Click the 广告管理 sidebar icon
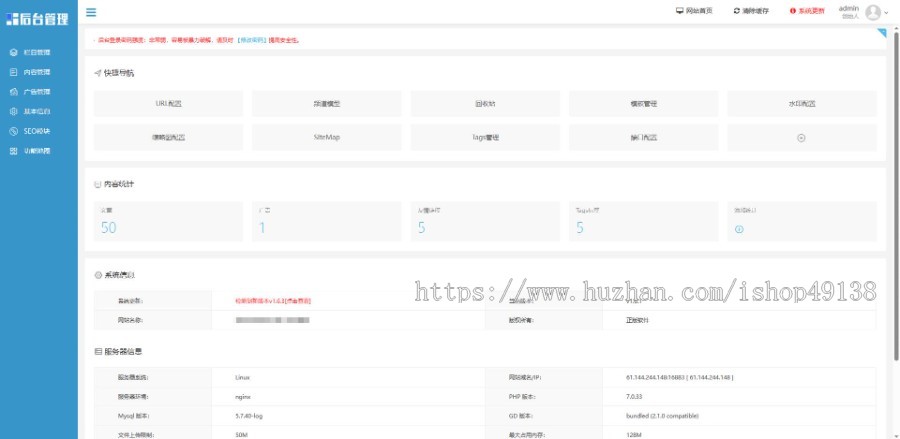The width and height of the screenshot is (900, 439). [x=14, y=92]
